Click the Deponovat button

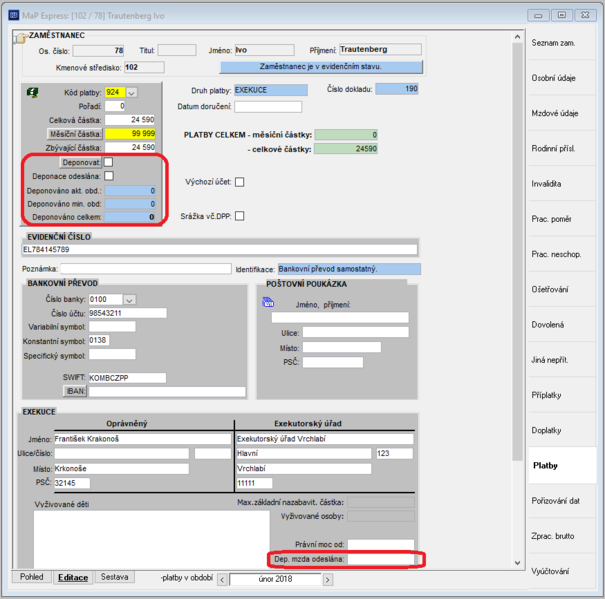pos(81,162)
